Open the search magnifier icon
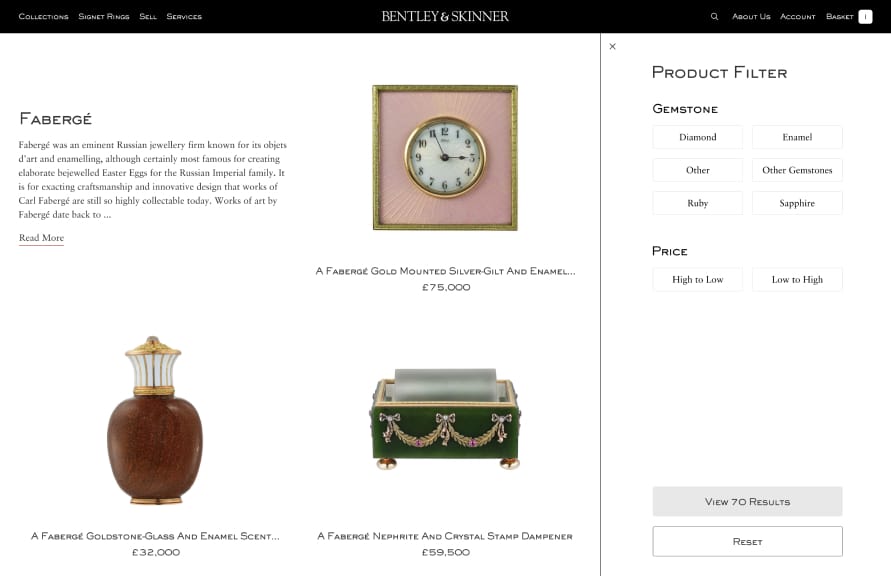The height and width of the screenshot is (576, 891). 714,16
